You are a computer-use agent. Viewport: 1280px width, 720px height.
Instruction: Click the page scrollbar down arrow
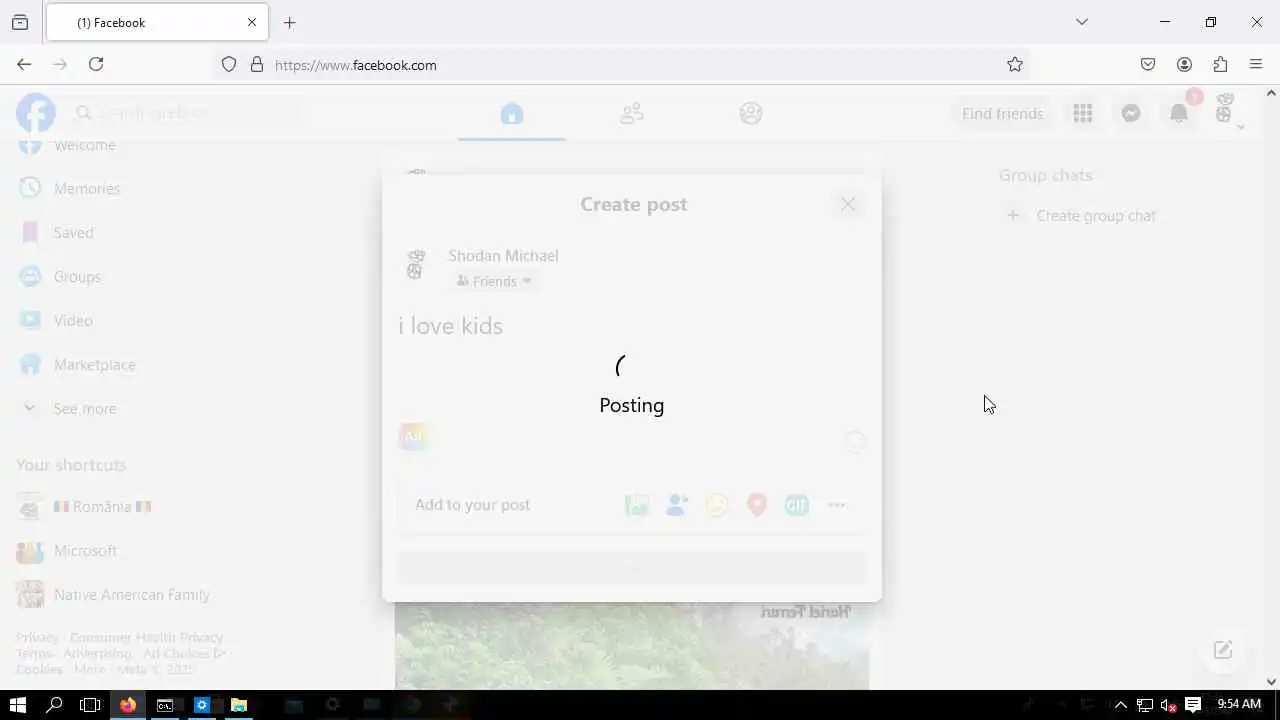1271,682
